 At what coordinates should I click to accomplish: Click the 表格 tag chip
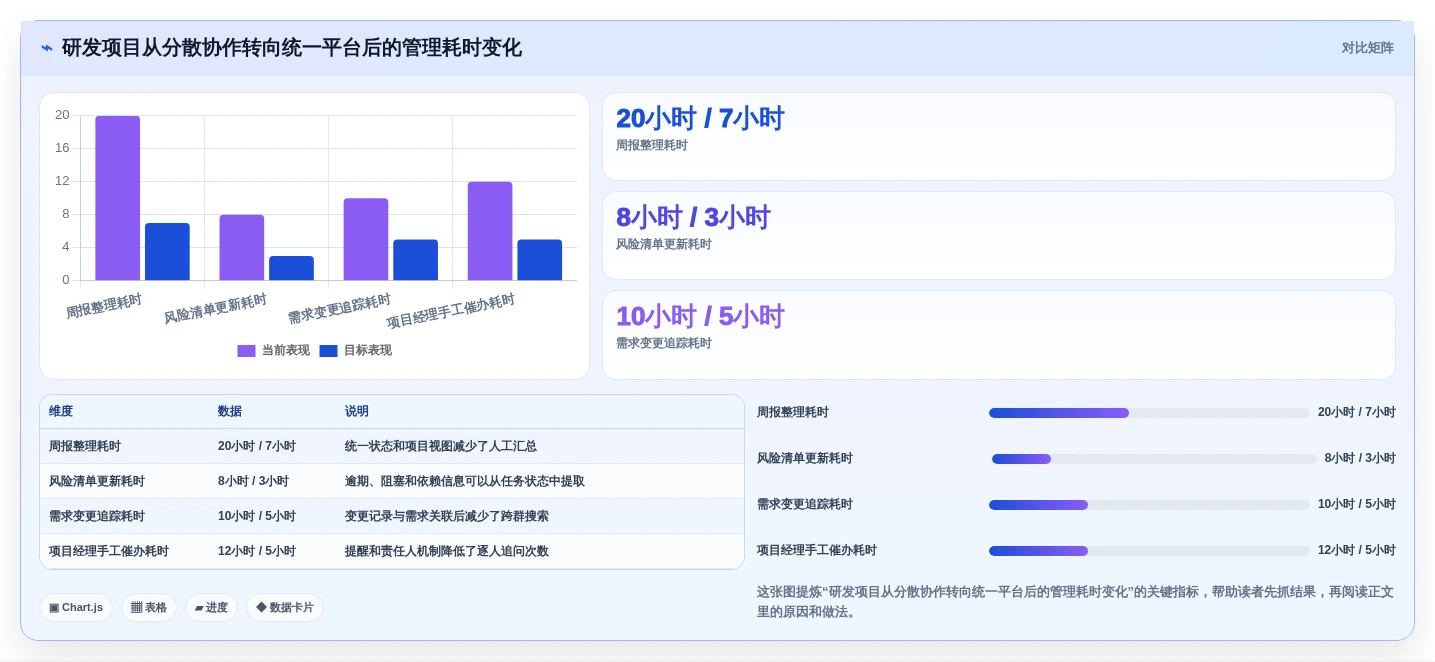[149, 608]
